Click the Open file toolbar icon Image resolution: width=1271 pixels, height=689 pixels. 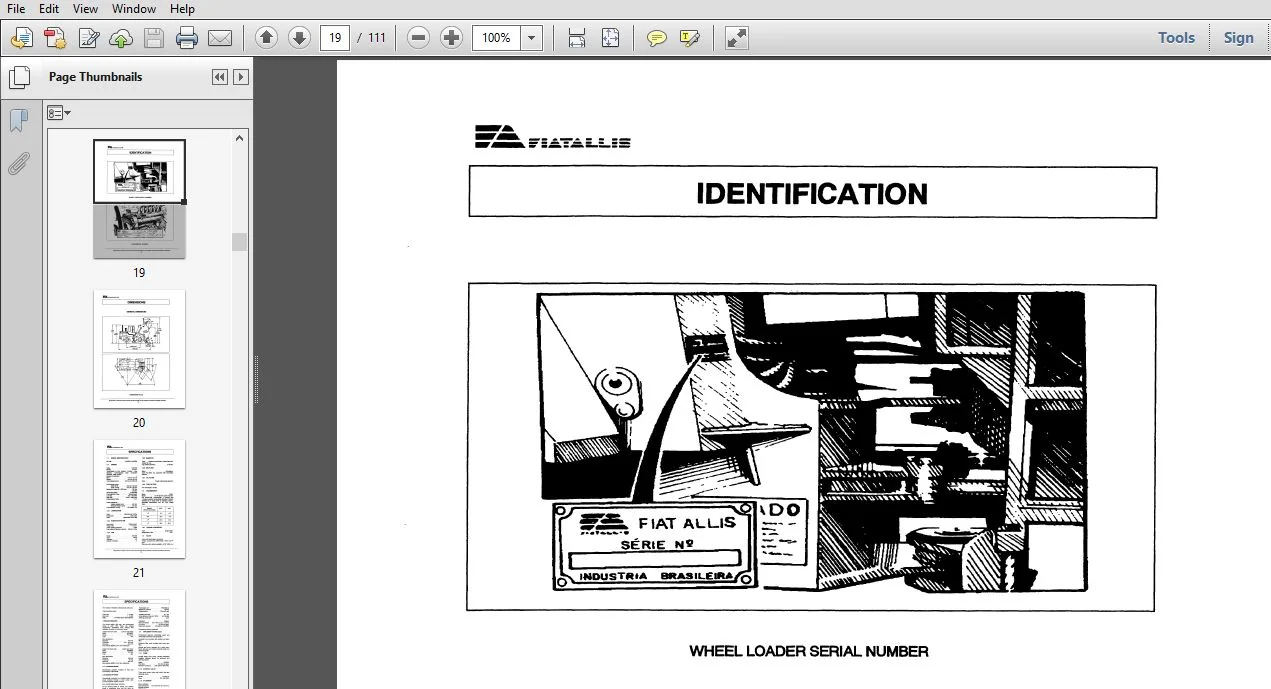[x=22, y=38]
